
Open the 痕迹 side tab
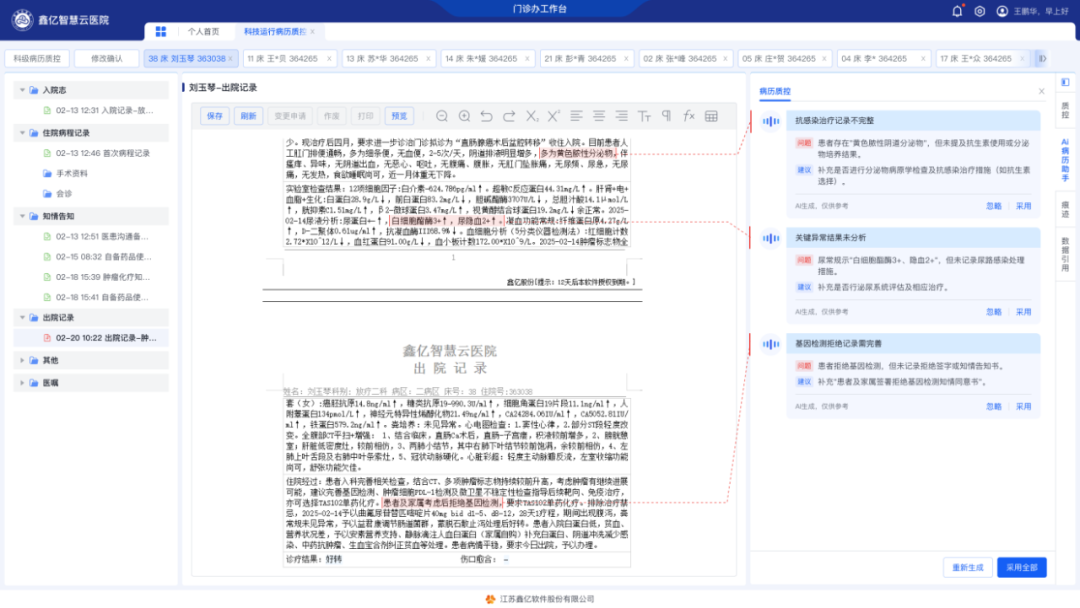[1065, 210]
